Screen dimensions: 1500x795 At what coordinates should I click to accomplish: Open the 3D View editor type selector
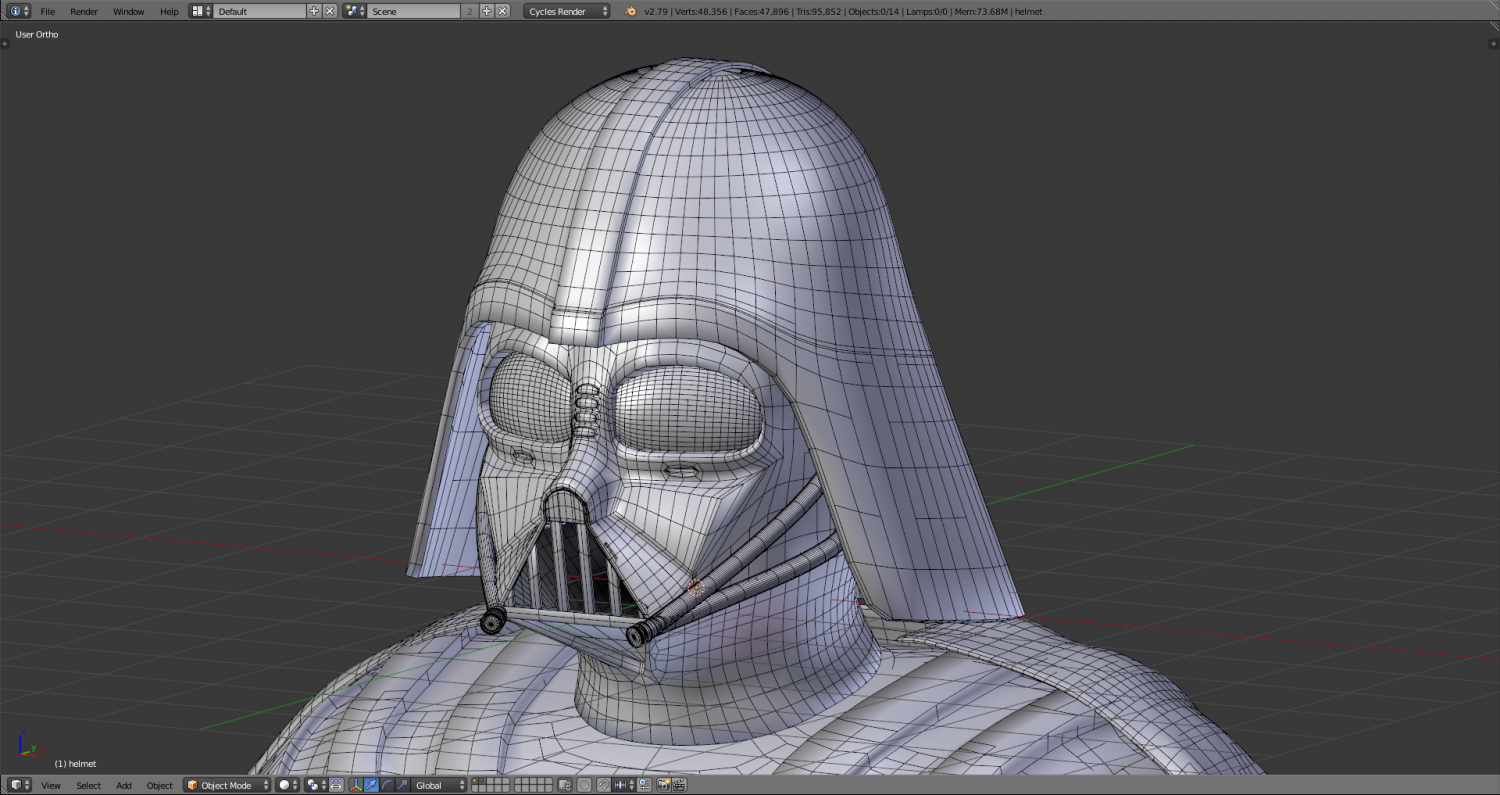[19, 785]
